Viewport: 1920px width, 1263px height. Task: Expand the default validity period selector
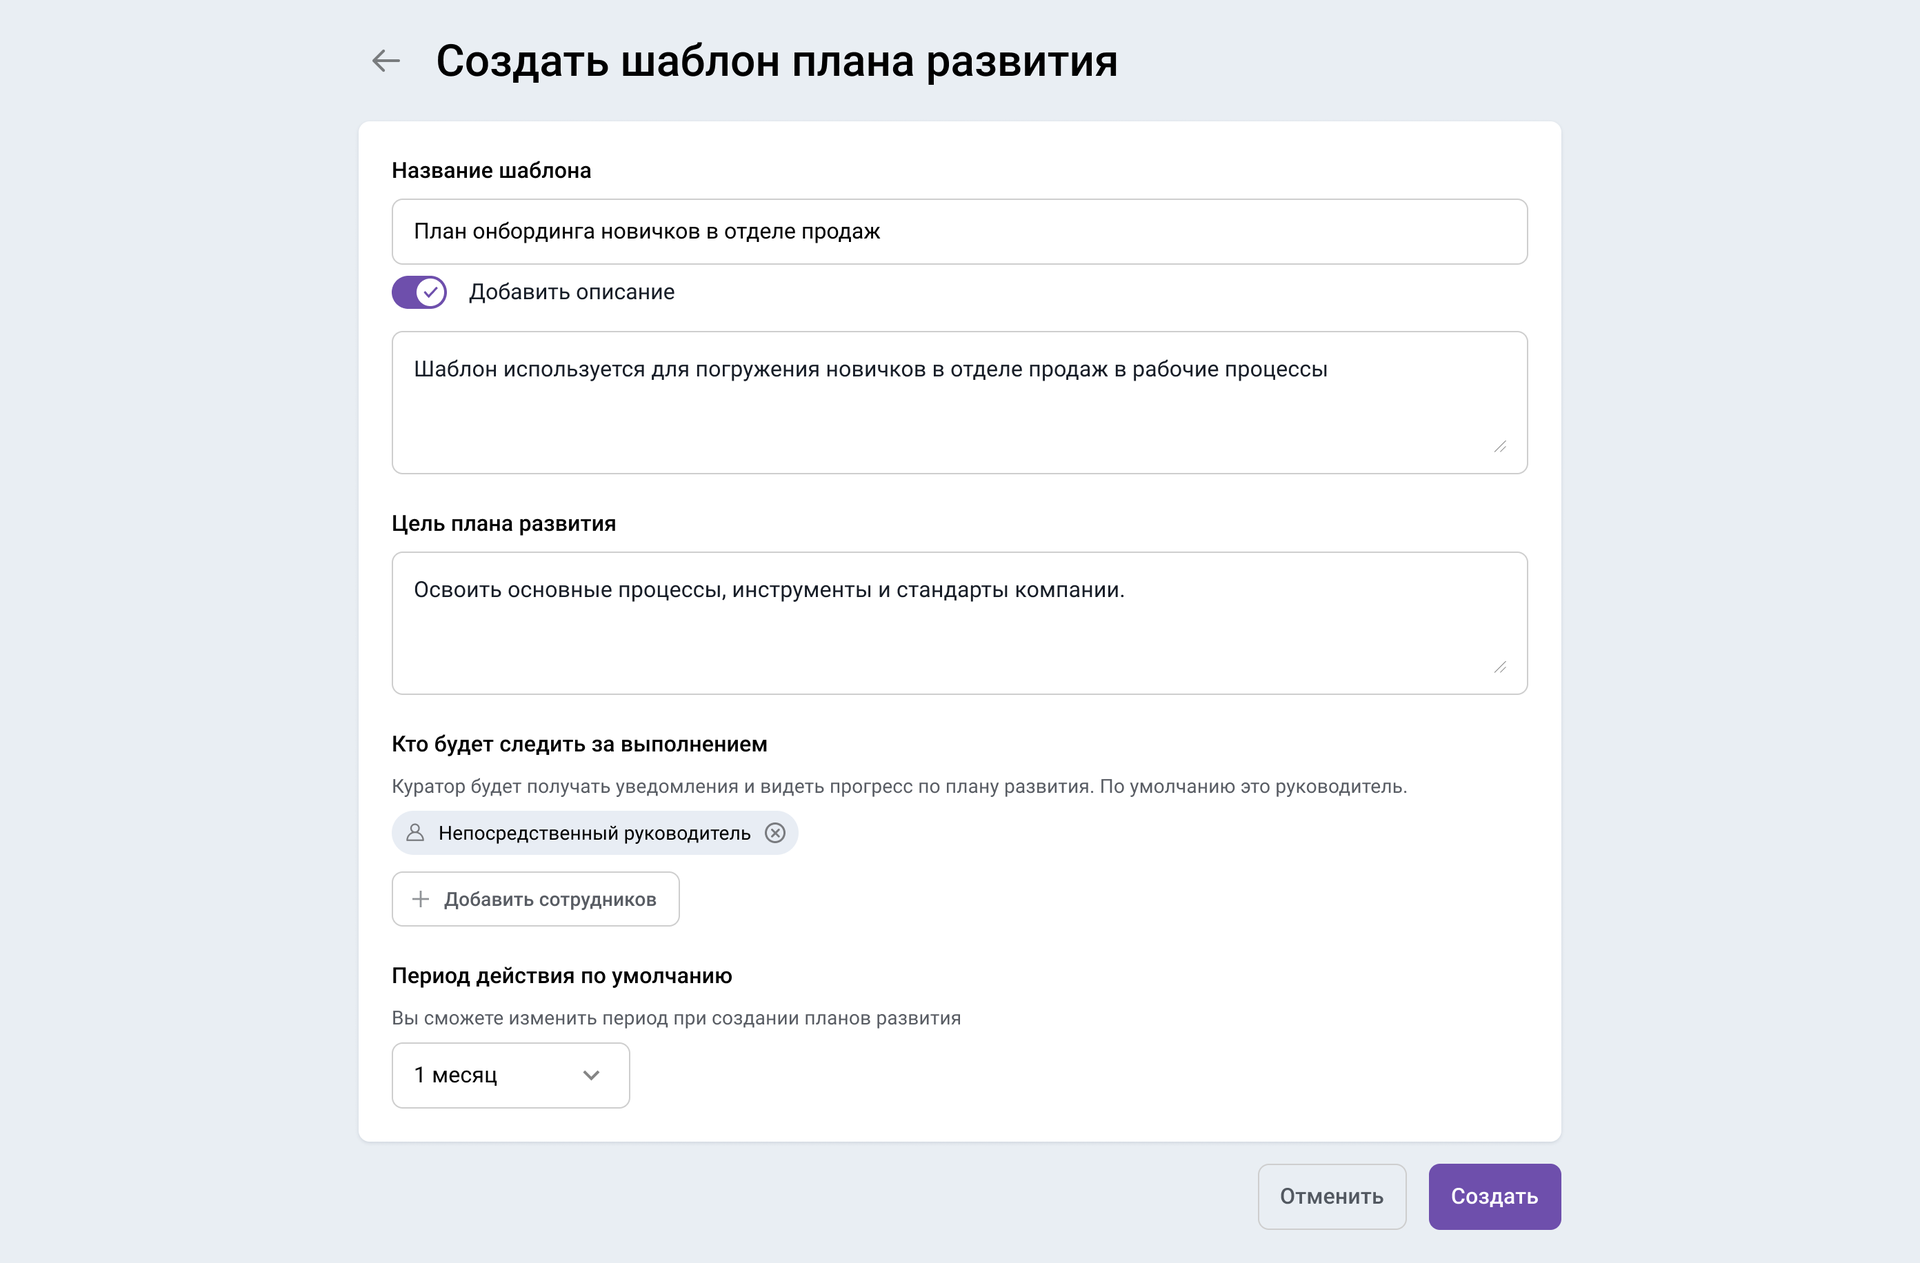coord(510,1075)
